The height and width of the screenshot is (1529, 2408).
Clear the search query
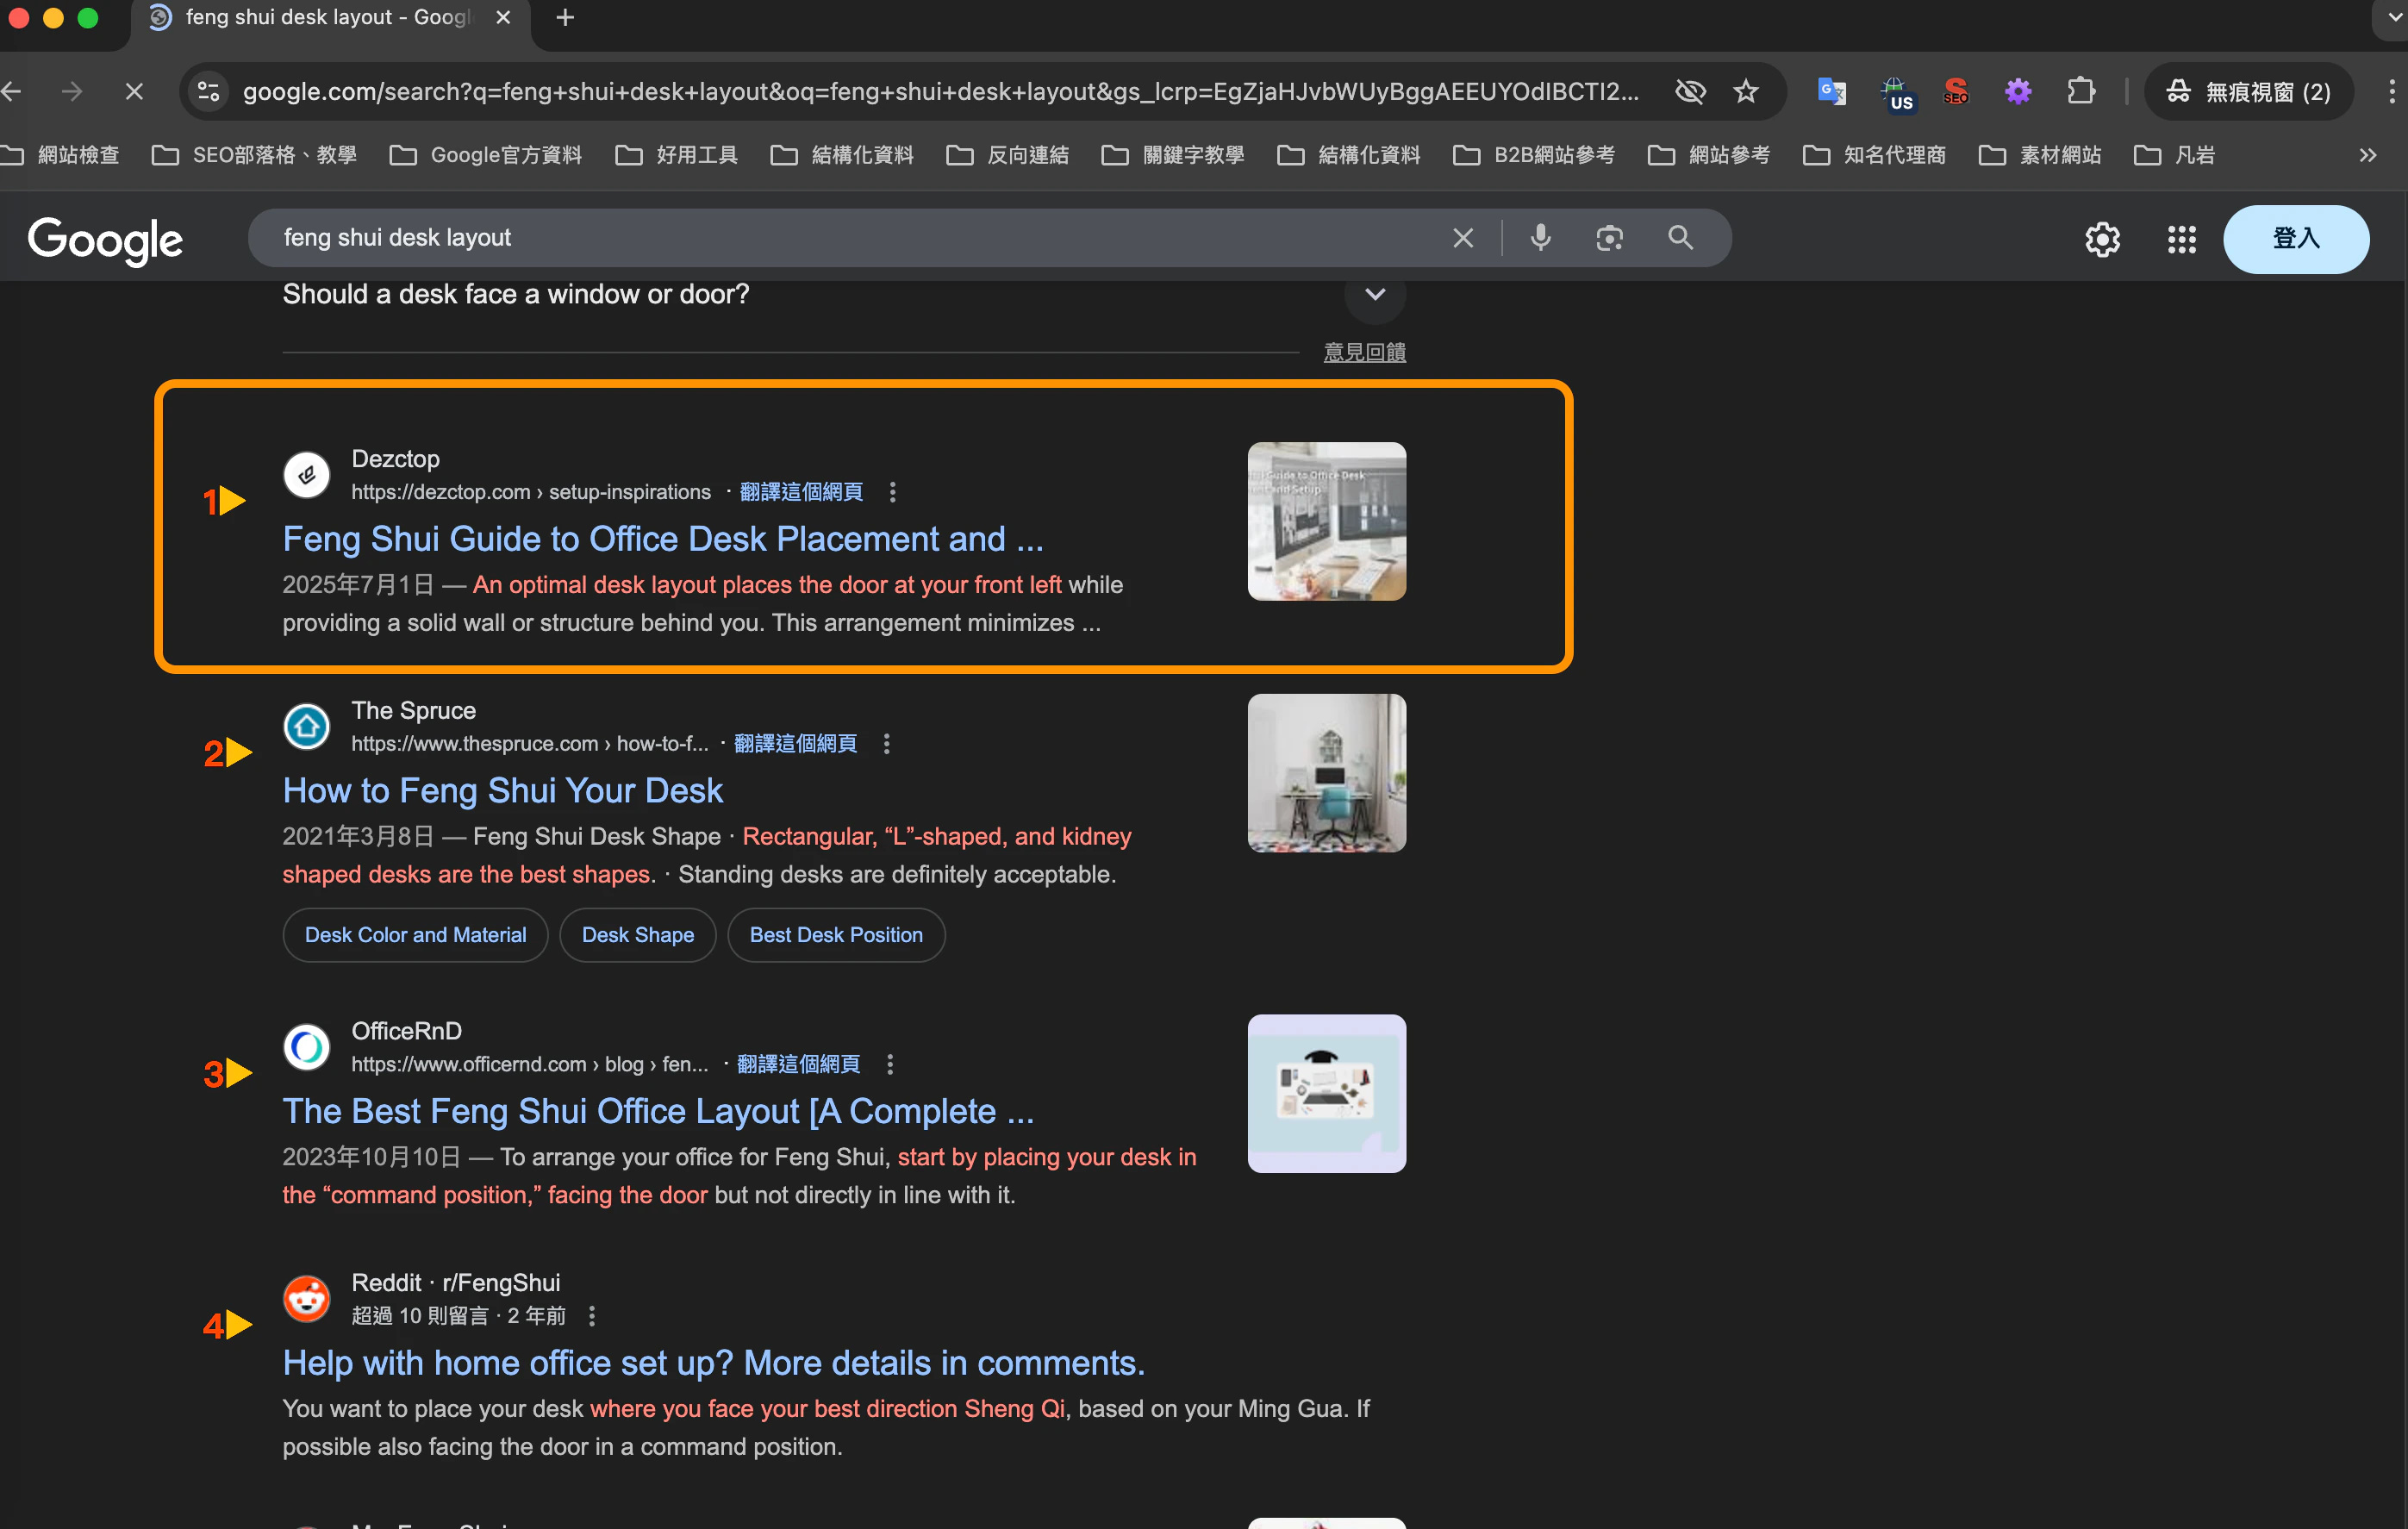1463,238
